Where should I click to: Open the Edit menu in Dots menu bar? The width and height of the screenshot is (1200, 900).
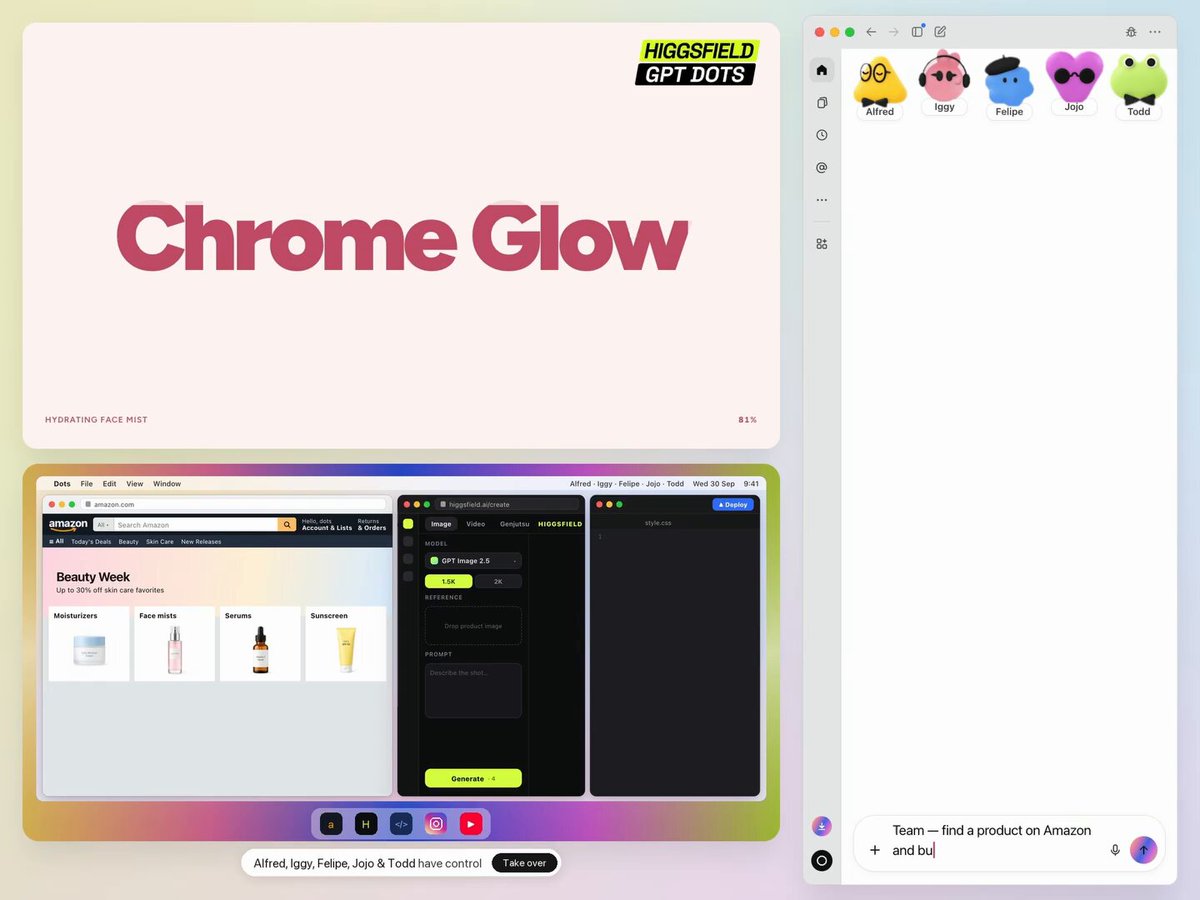110,484
